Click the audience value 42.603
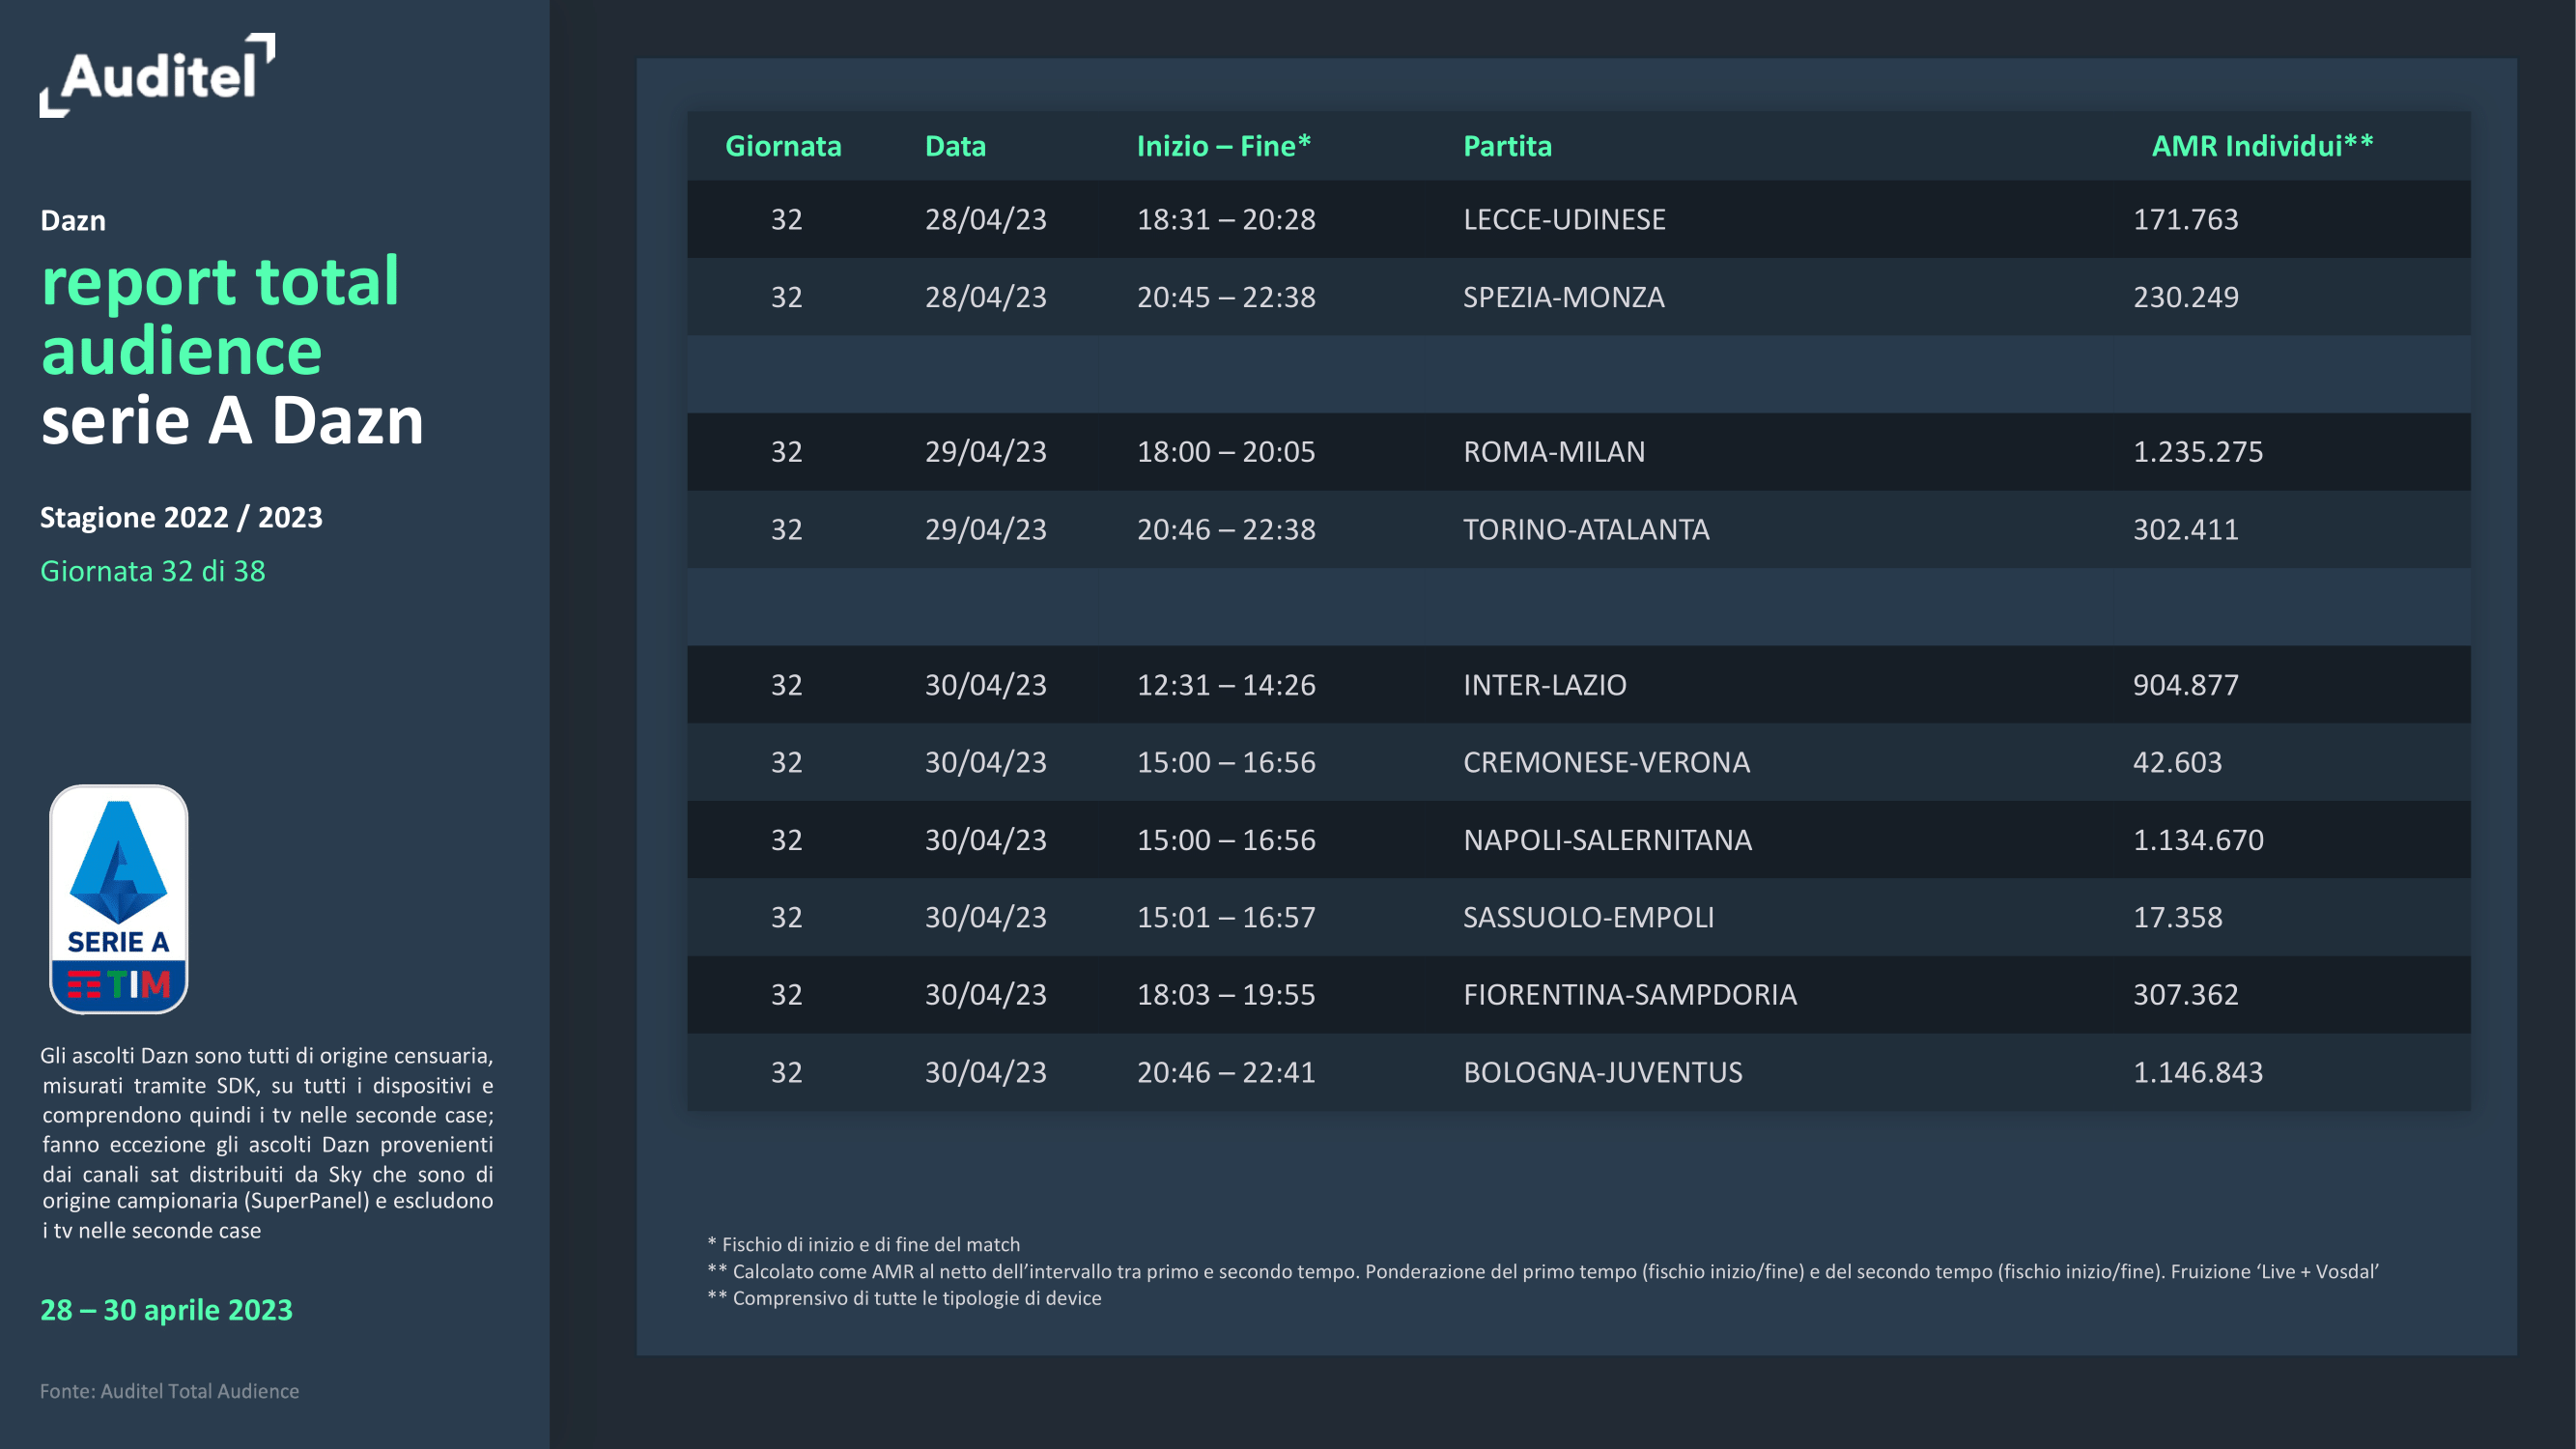The width and height of the screenshot is (2576, 1449). point(2177,762)
